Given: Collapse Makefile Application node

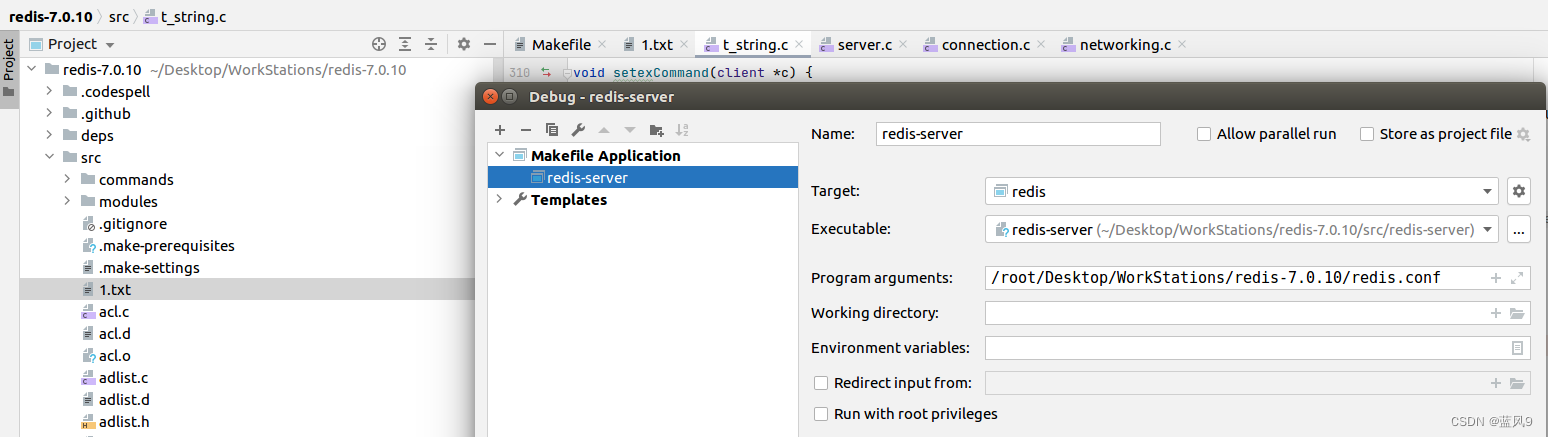Looking at the screenshot, I should (x=499, y=155).
